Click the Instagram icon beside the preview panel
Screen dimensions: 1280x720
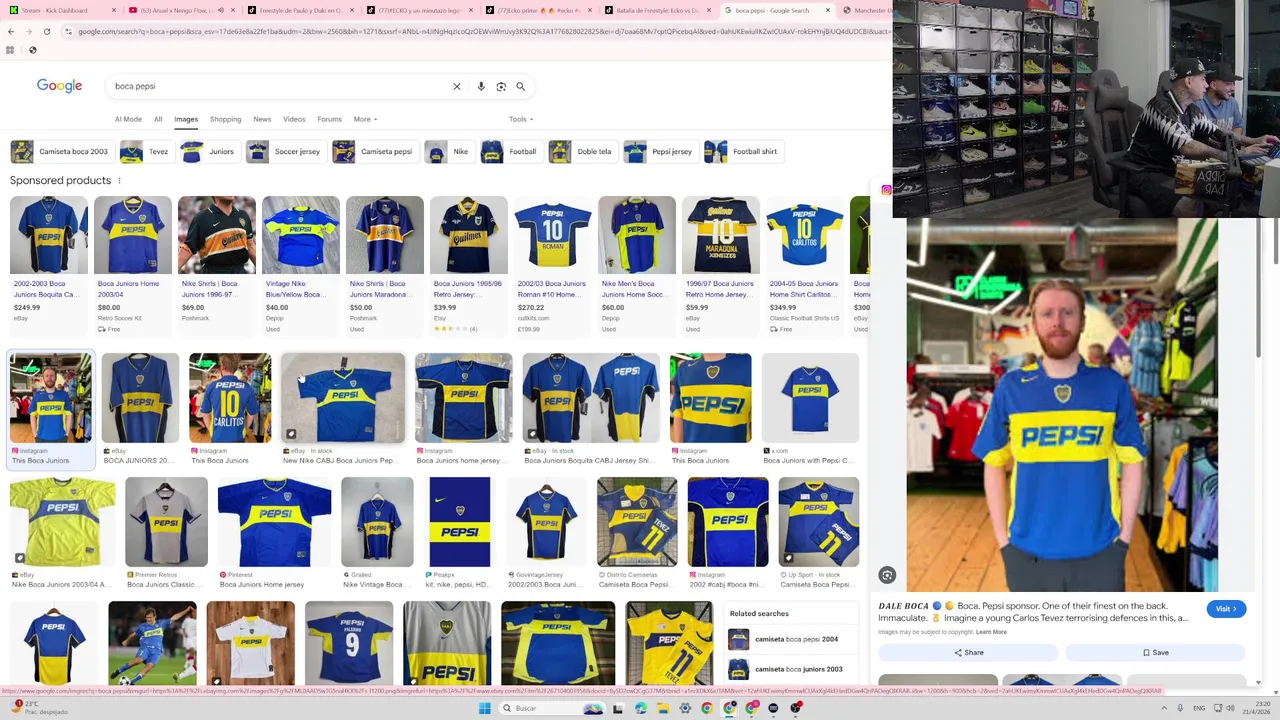[x=886, y=190]
